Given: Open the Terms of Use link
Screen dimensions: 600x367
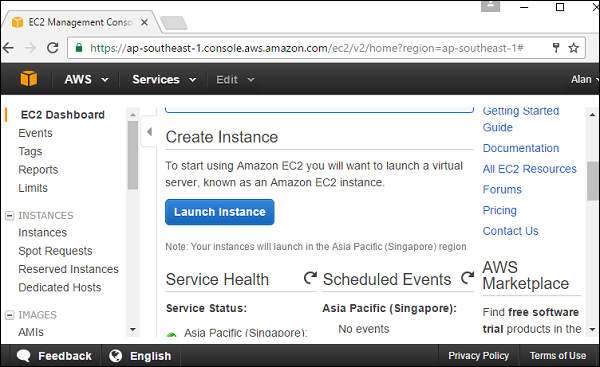Looking at the screenshot, I should pyautogui.click(x=558, y=356).
